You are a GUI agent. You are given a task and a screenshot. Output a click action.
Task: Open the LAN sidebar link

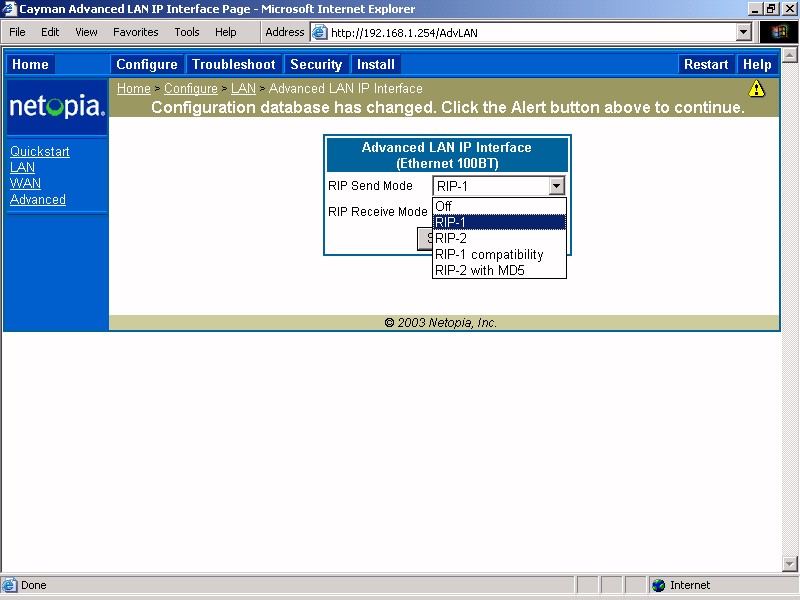(x=22, y=167)
